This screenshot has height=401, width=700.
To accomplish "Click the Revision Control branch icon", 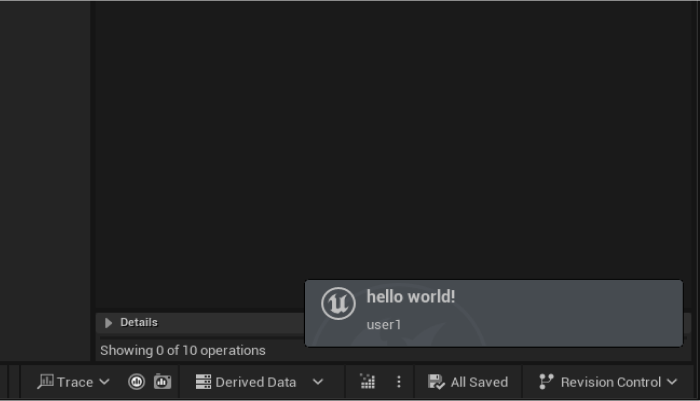I will tap(546, 382).
